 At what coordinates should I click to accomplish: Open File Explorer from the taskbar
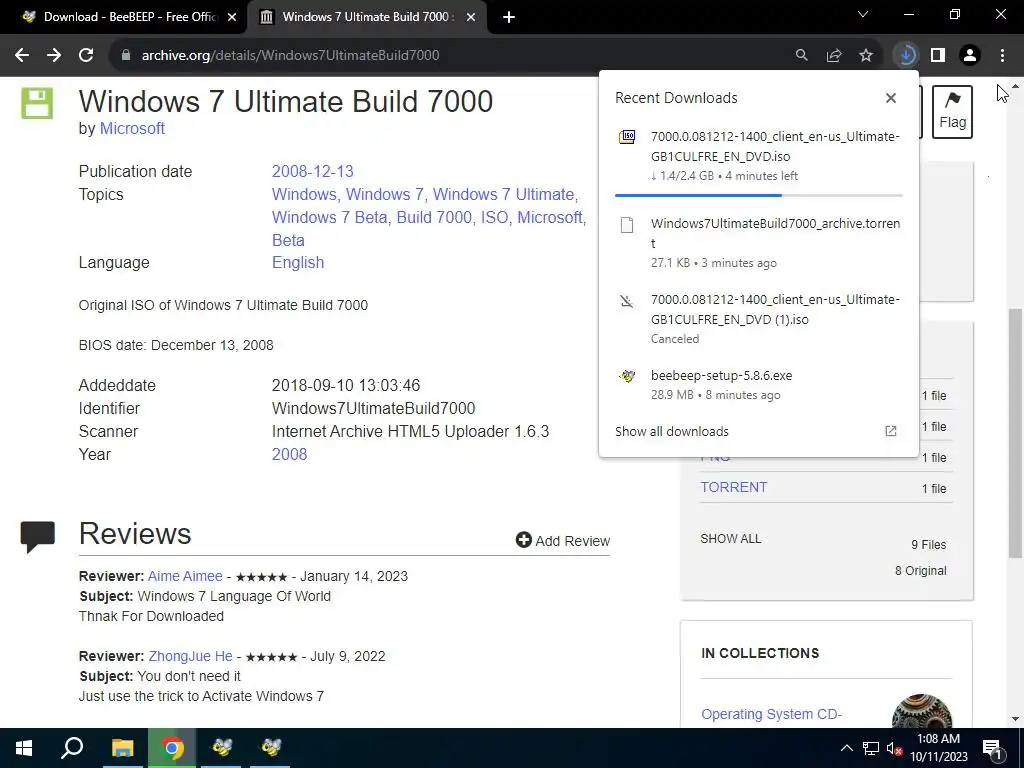[x=122, y=748]
